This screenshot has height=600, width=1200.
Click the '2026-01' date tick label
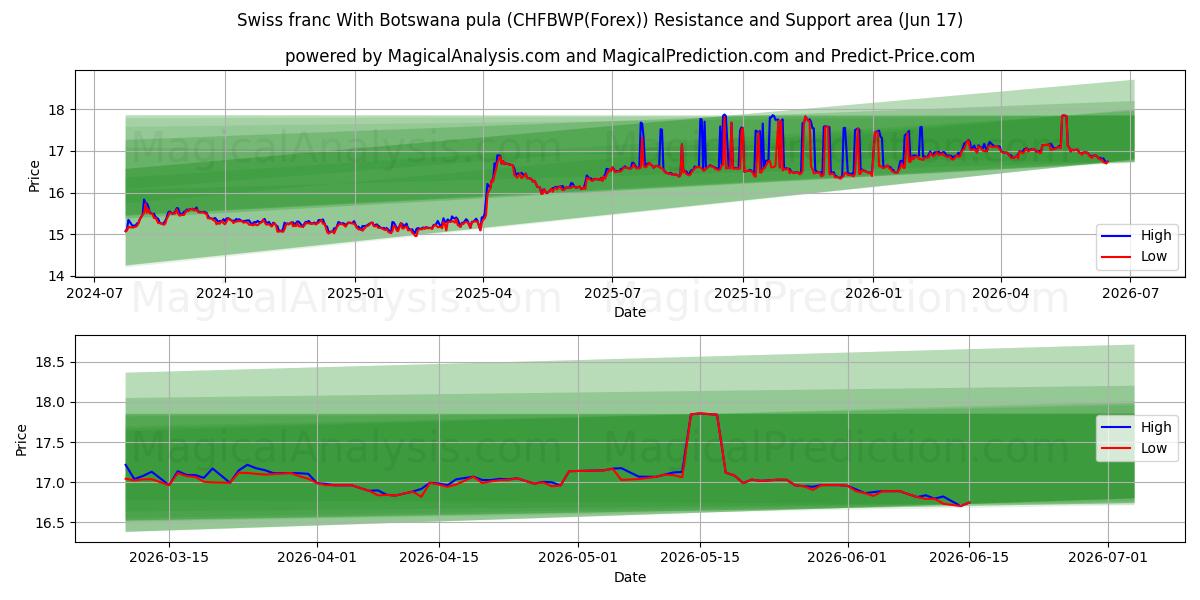[x=873, y=295]
